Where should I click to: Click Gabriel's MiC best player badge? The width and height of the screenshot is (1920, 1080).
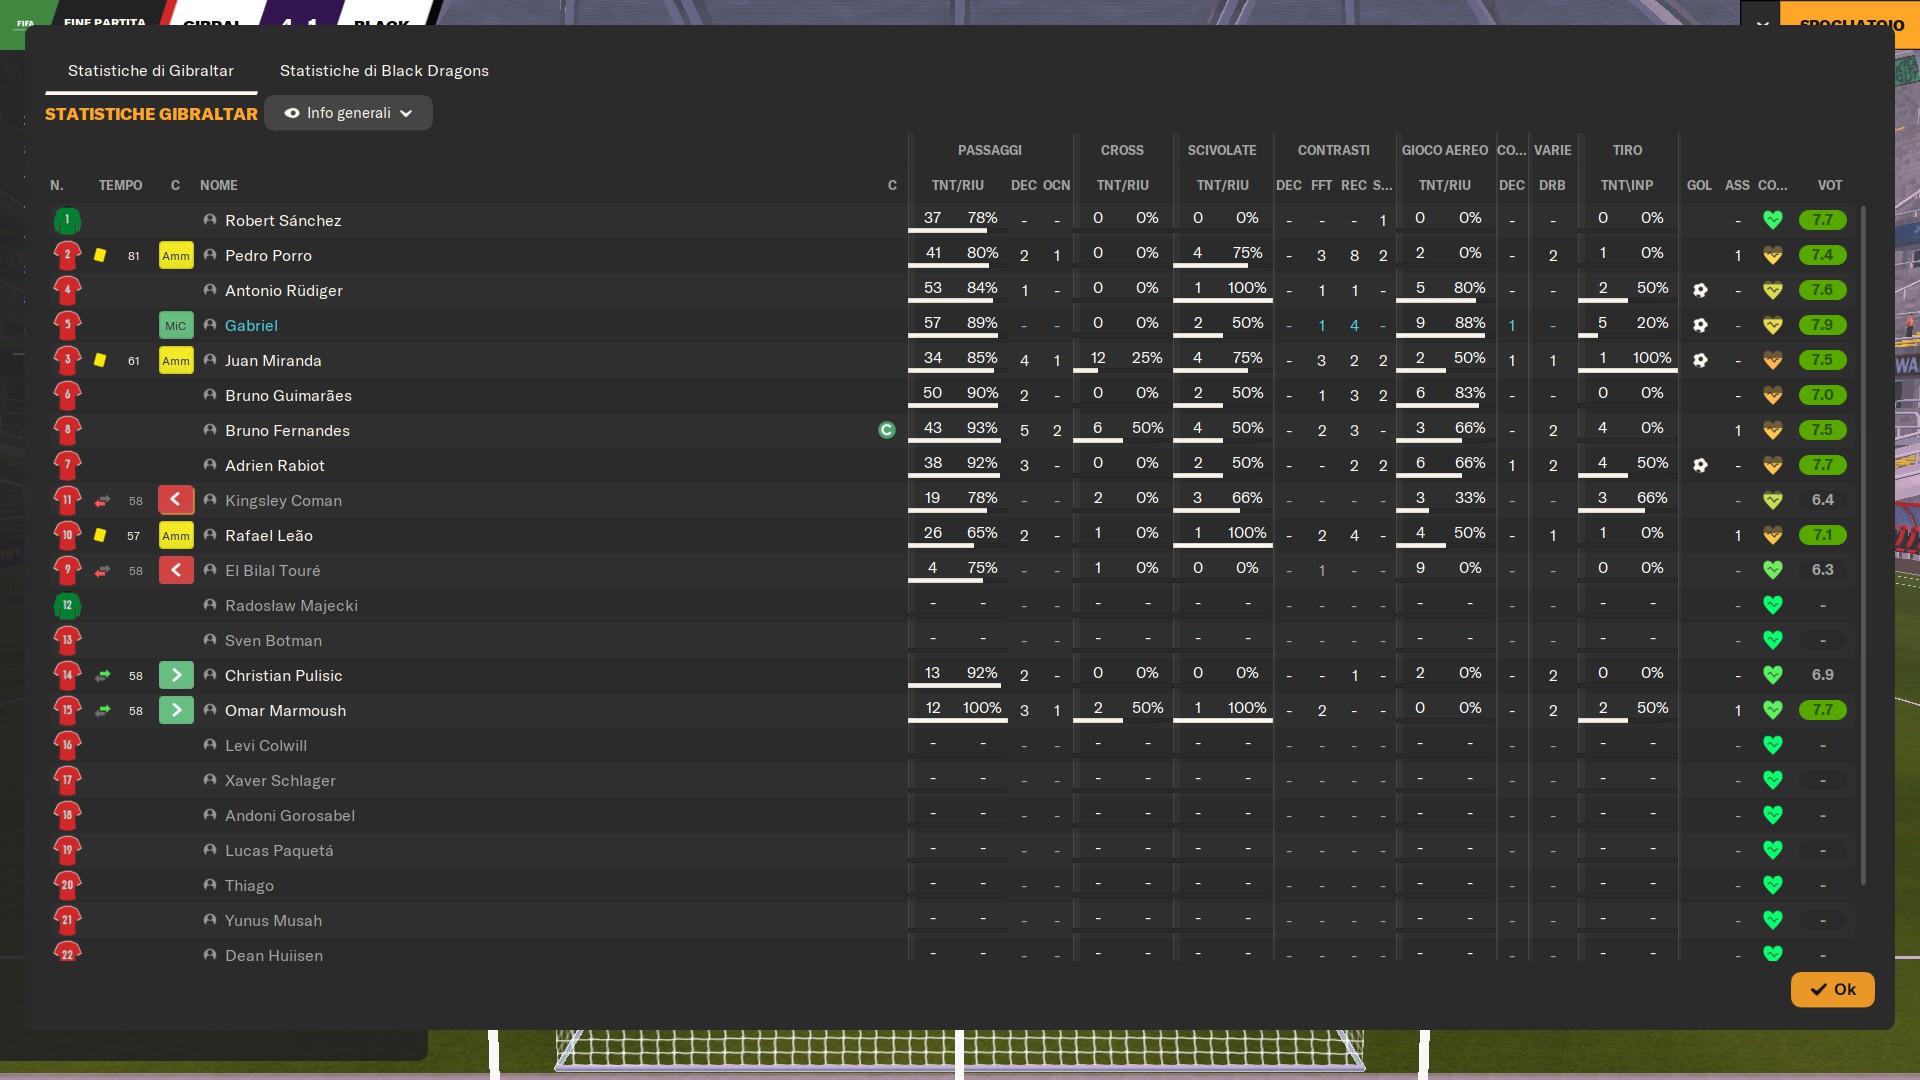(x=176, y=325)
